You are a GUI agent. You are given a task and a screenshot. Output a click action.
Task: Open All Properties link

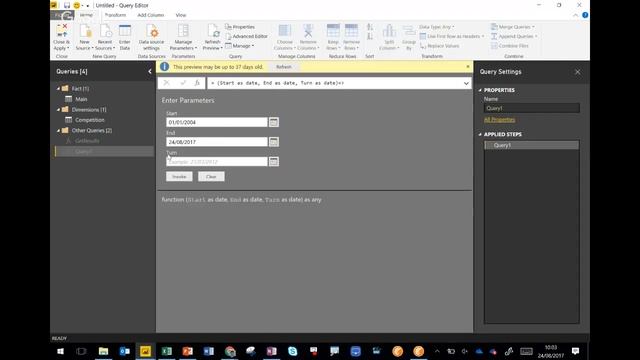(x=499, y=120)
